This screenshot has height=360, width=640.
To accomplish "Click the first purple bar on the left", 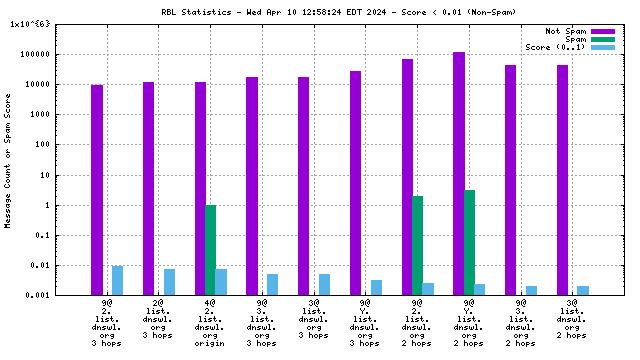I will coord(97,190).
